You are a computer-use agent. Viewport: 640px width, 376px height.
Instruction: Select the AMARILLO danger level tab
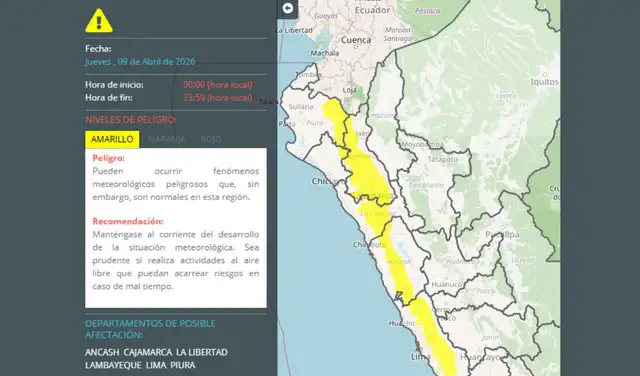pos(112,139)
